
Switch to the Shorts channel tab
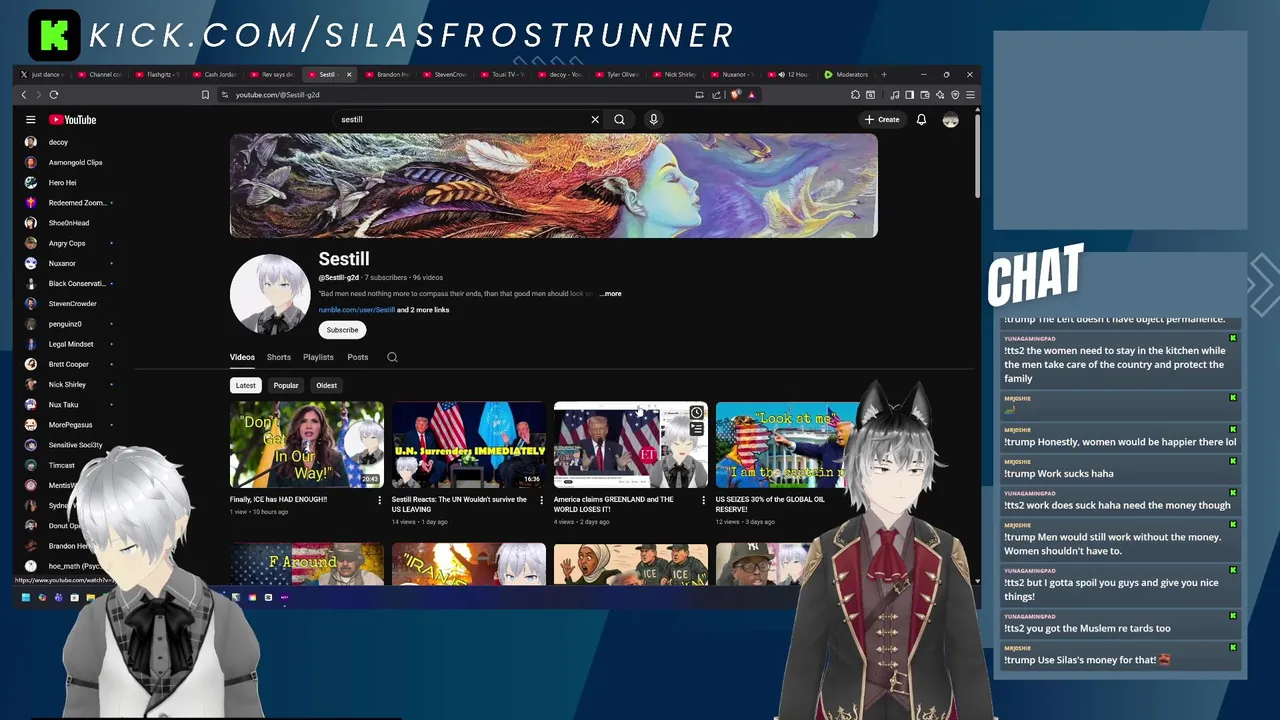pos(279,357)
